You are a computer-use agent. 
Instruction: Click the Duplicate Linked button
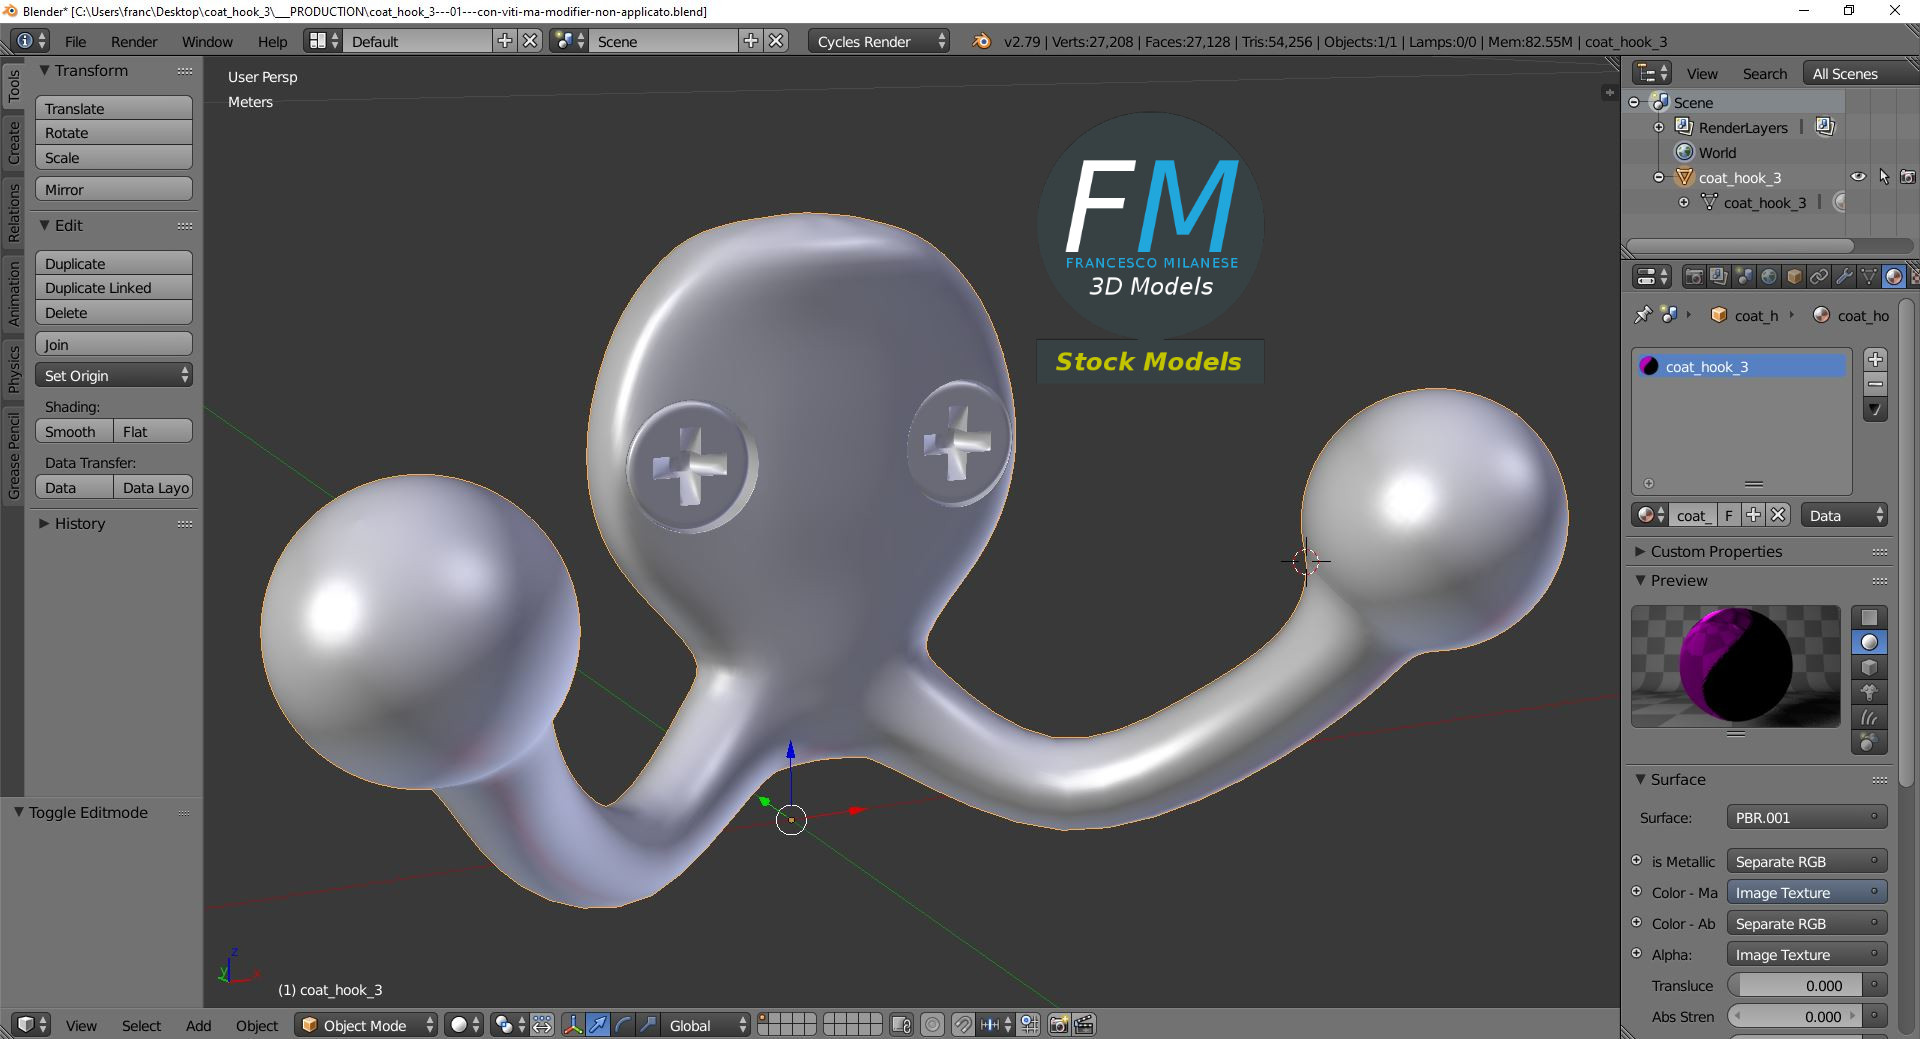click(114, 287)
